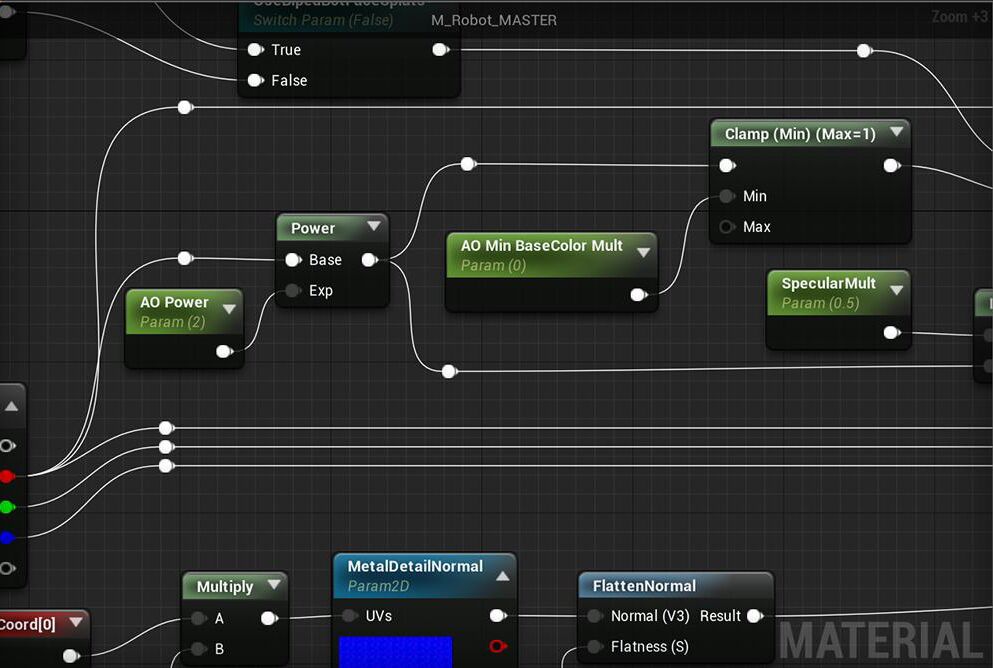
Task: Click the True input pin on Switch Param
Action: click(x=256, y=50)
